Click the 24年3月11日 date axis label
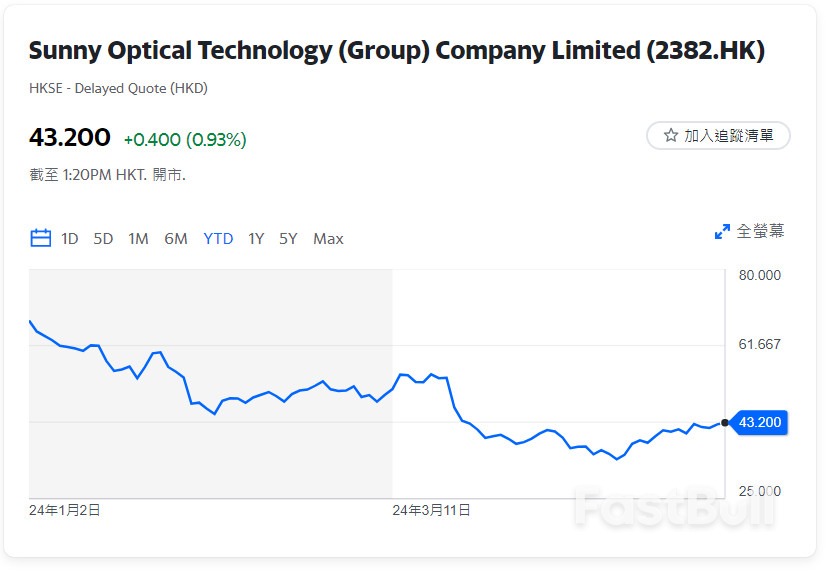Viewport: 826px width, 571px height. coord(431,510)
